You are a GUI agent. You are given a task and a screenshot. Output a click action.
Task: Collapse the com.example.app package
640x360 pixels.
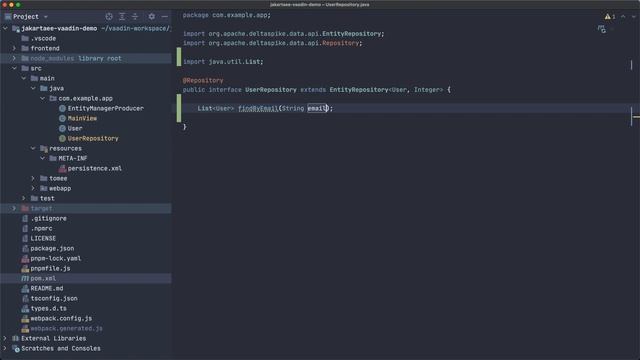point(42,98)
